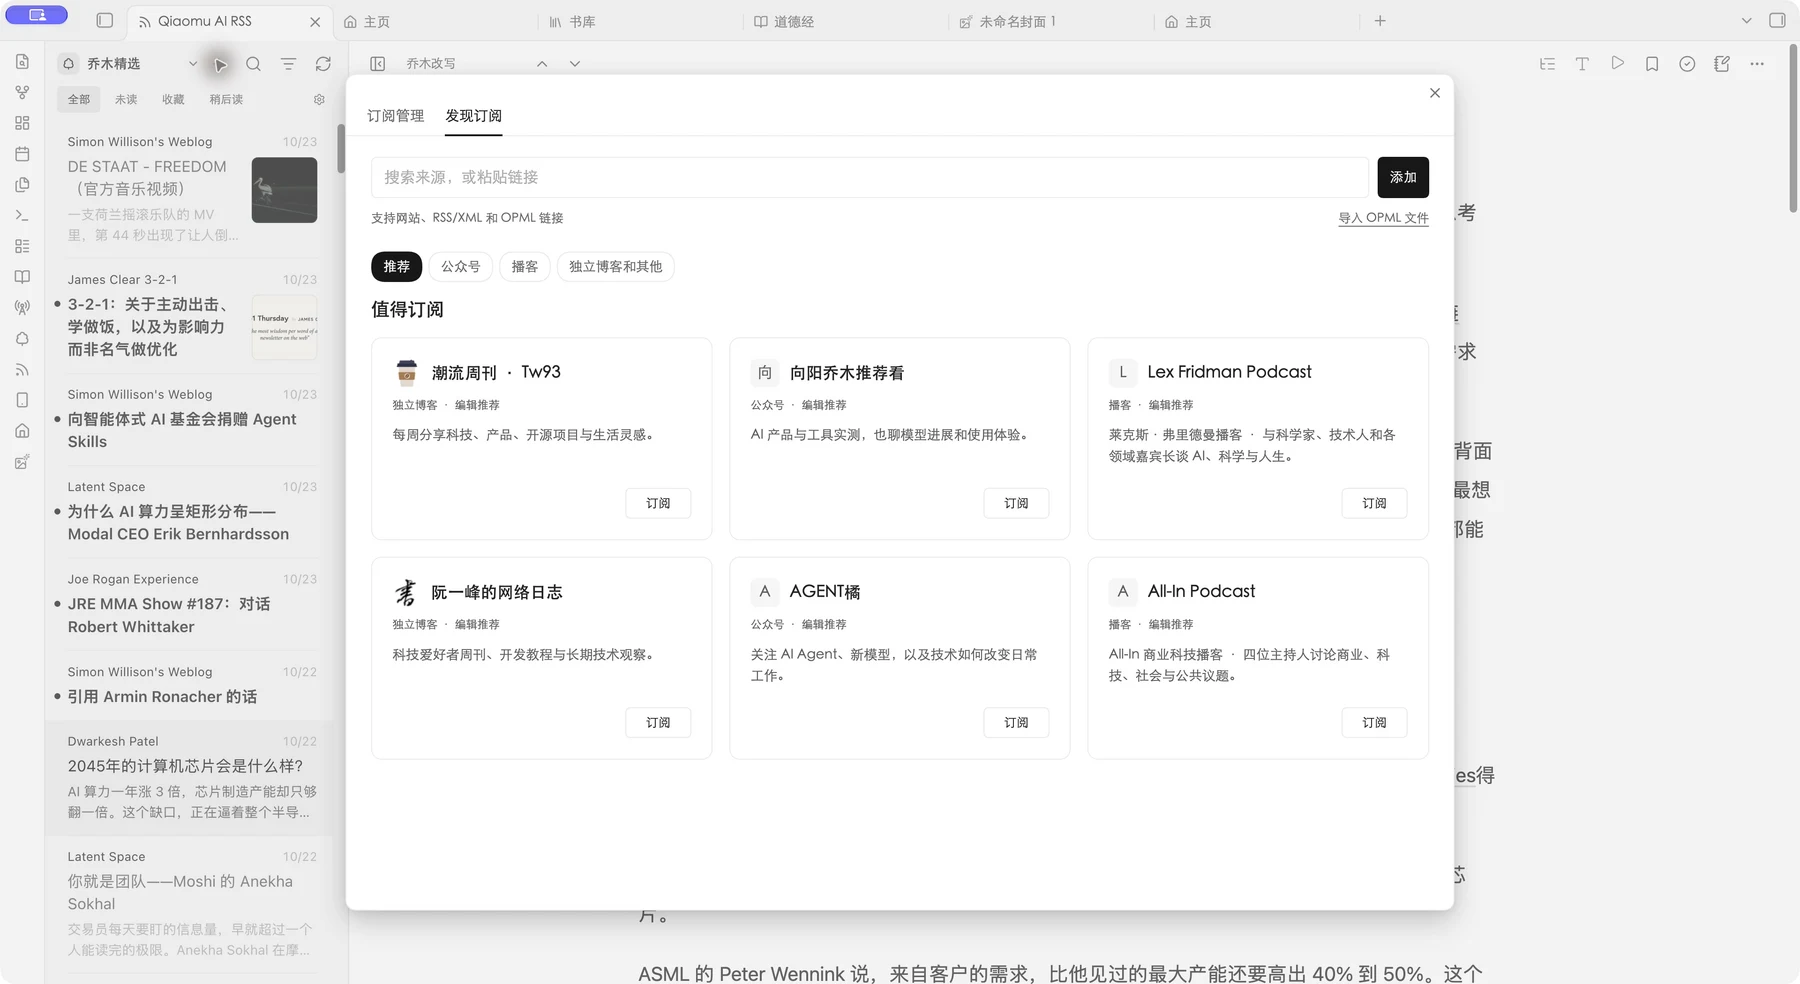Select the 未读 filter tab

[126, 100]
